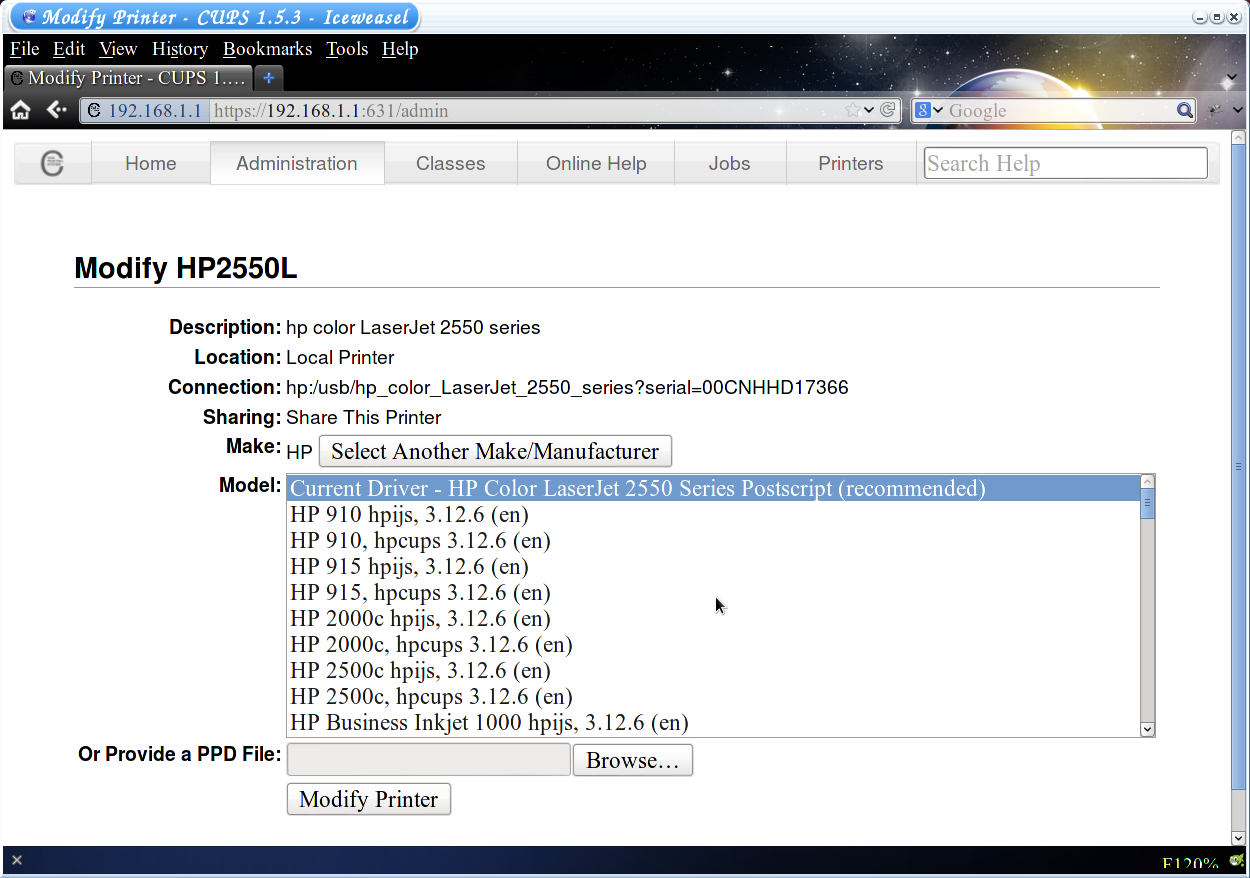Click the home icon in the browser toolbar

point(20,111)
